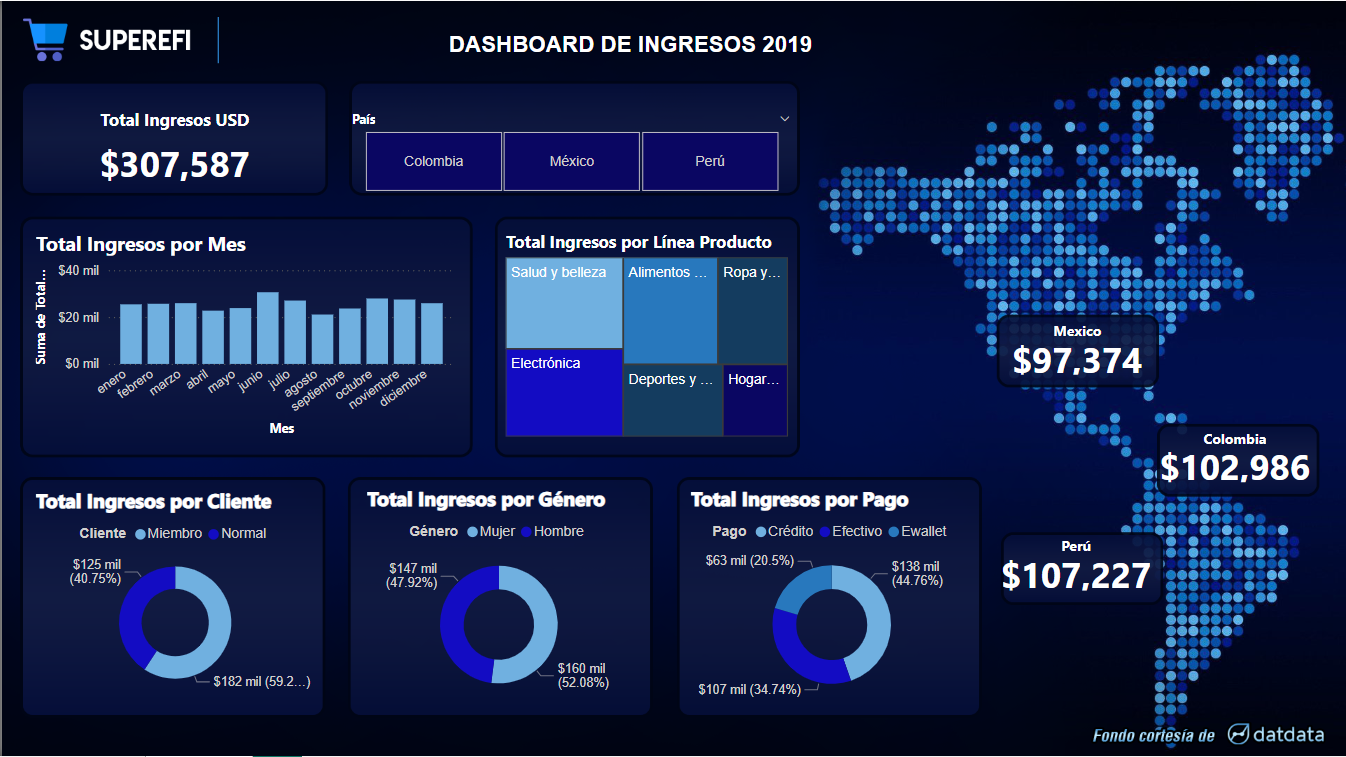Click the Perú $107,227 card
Image resolution: width=1346 pixels, height=757 pixels.
coord(1082,568)
